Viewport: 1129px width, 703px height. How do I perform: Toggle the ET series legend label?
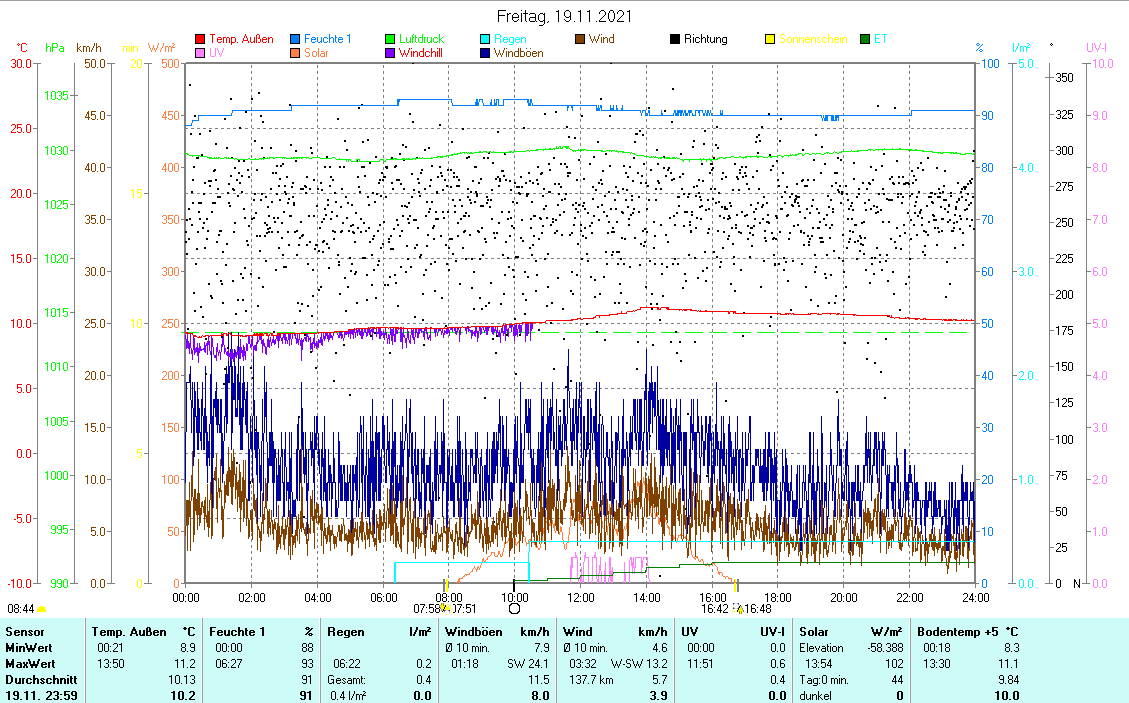[x=880, y=40]
